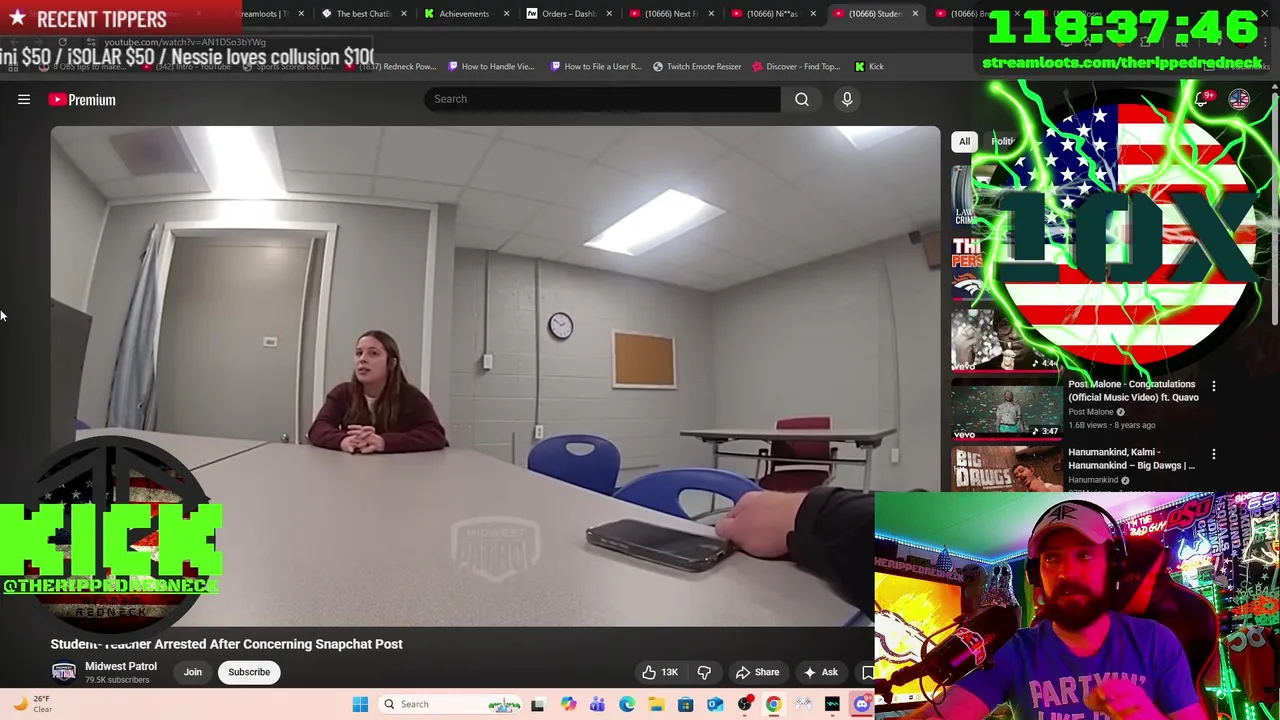This screenshot has height=720, width=1280.
Task: Open the Ask AI button
Action: coord(820,672)
